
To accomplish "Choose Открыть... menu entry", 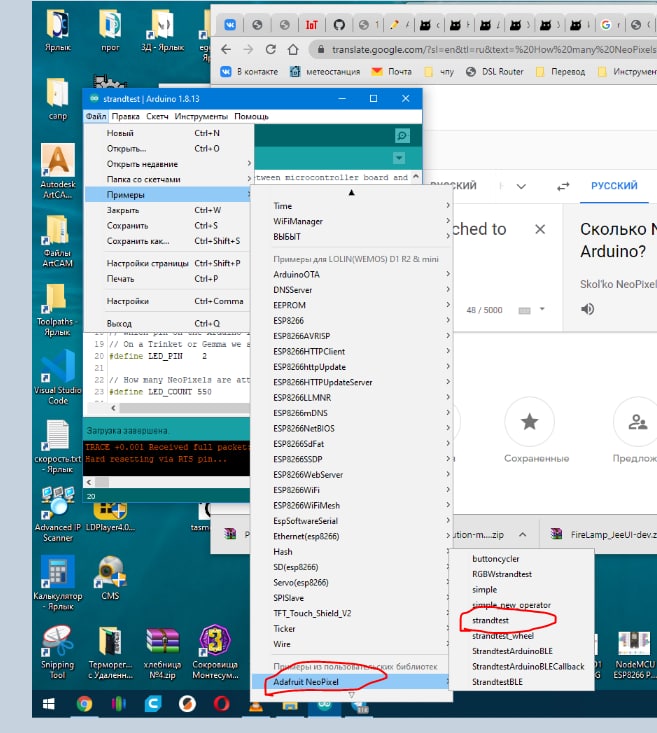I will [x=168, y=149].
